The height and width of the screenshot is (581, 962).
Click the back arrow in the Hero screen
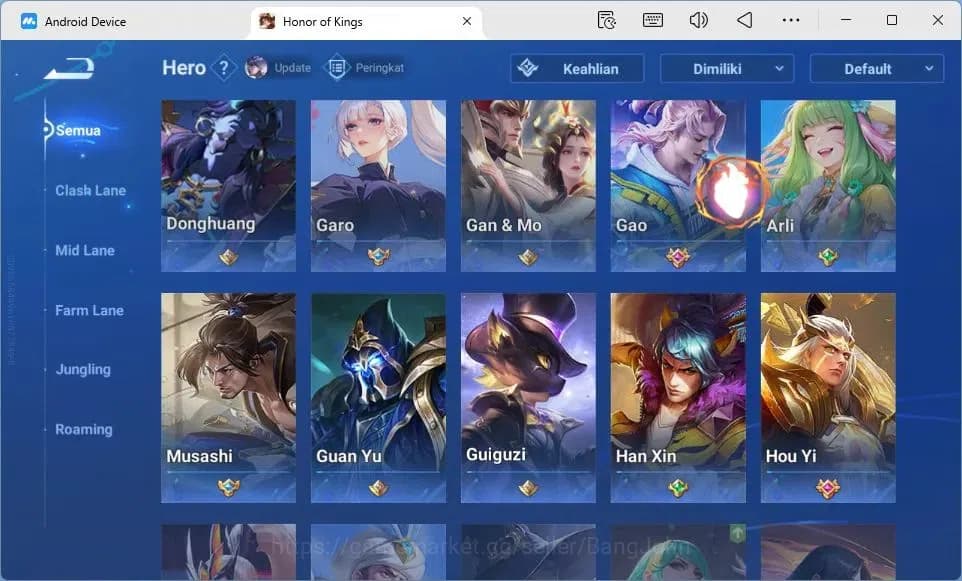pos(69,67)
